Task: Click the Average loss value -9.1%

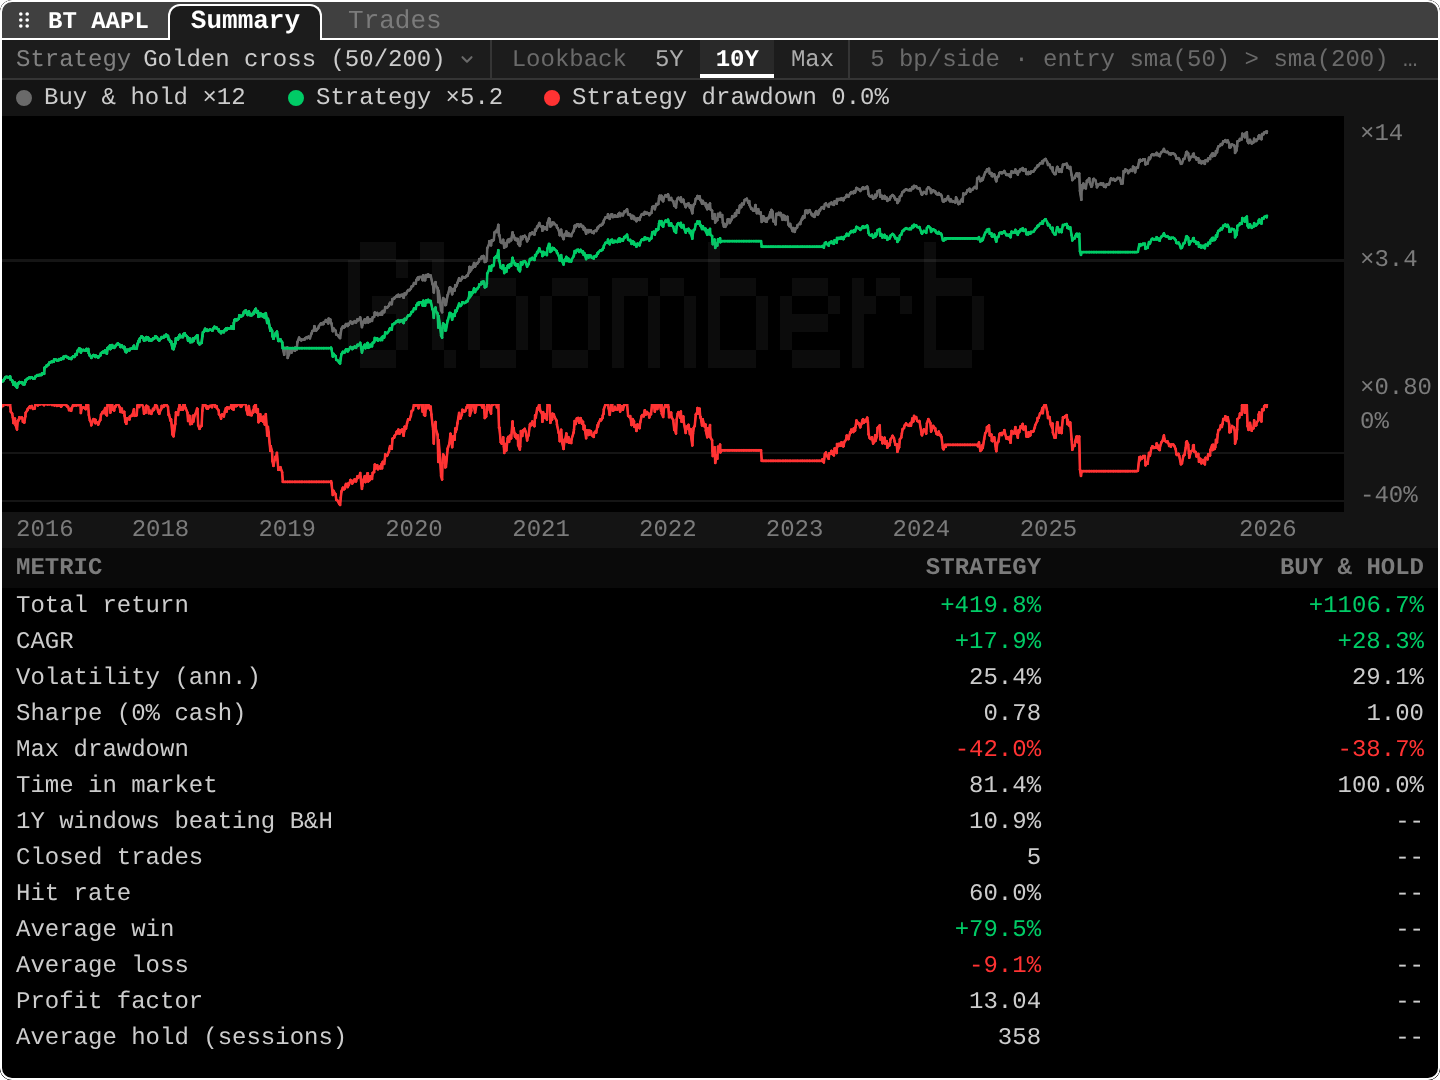Action: click(1006, 965)
